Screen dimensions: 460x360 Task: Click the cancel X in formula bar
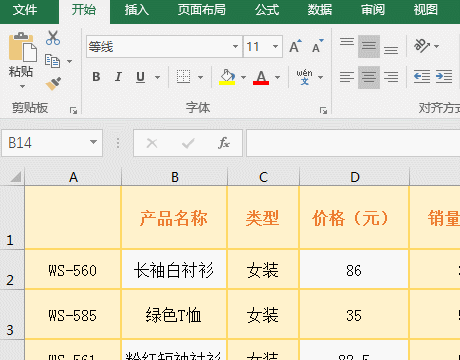point(152,143)
